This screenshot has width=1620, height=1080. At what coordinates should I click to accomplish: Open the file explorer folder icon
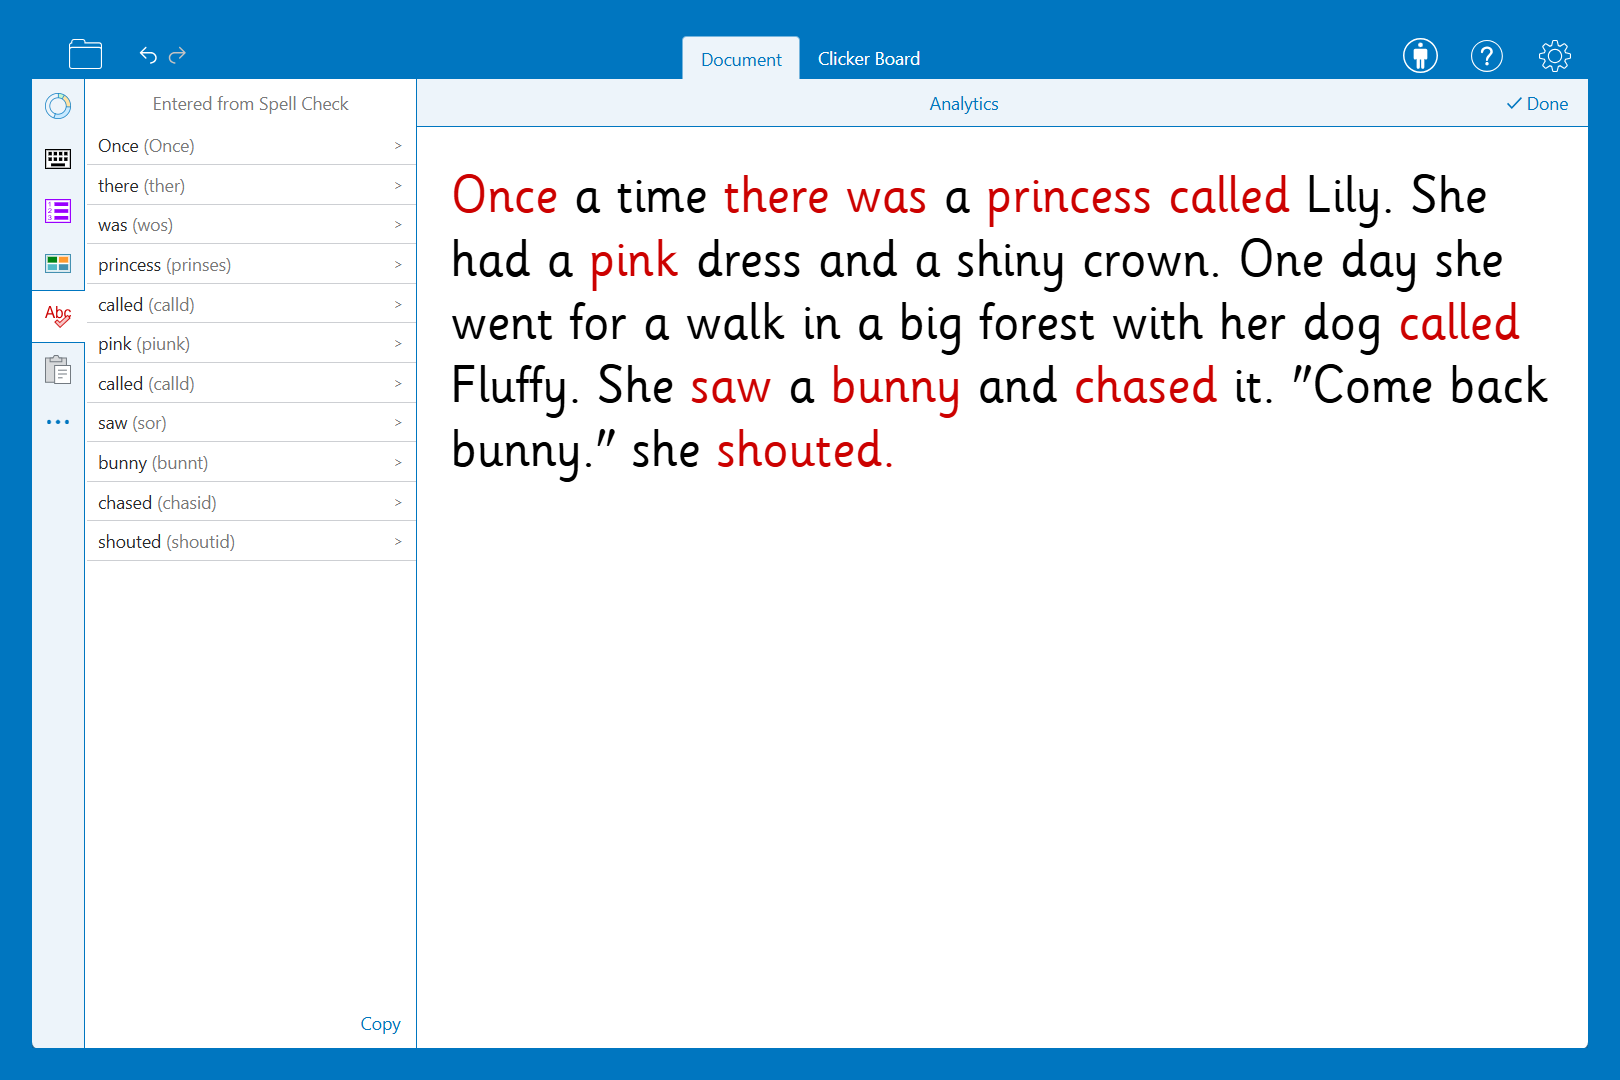85,54
